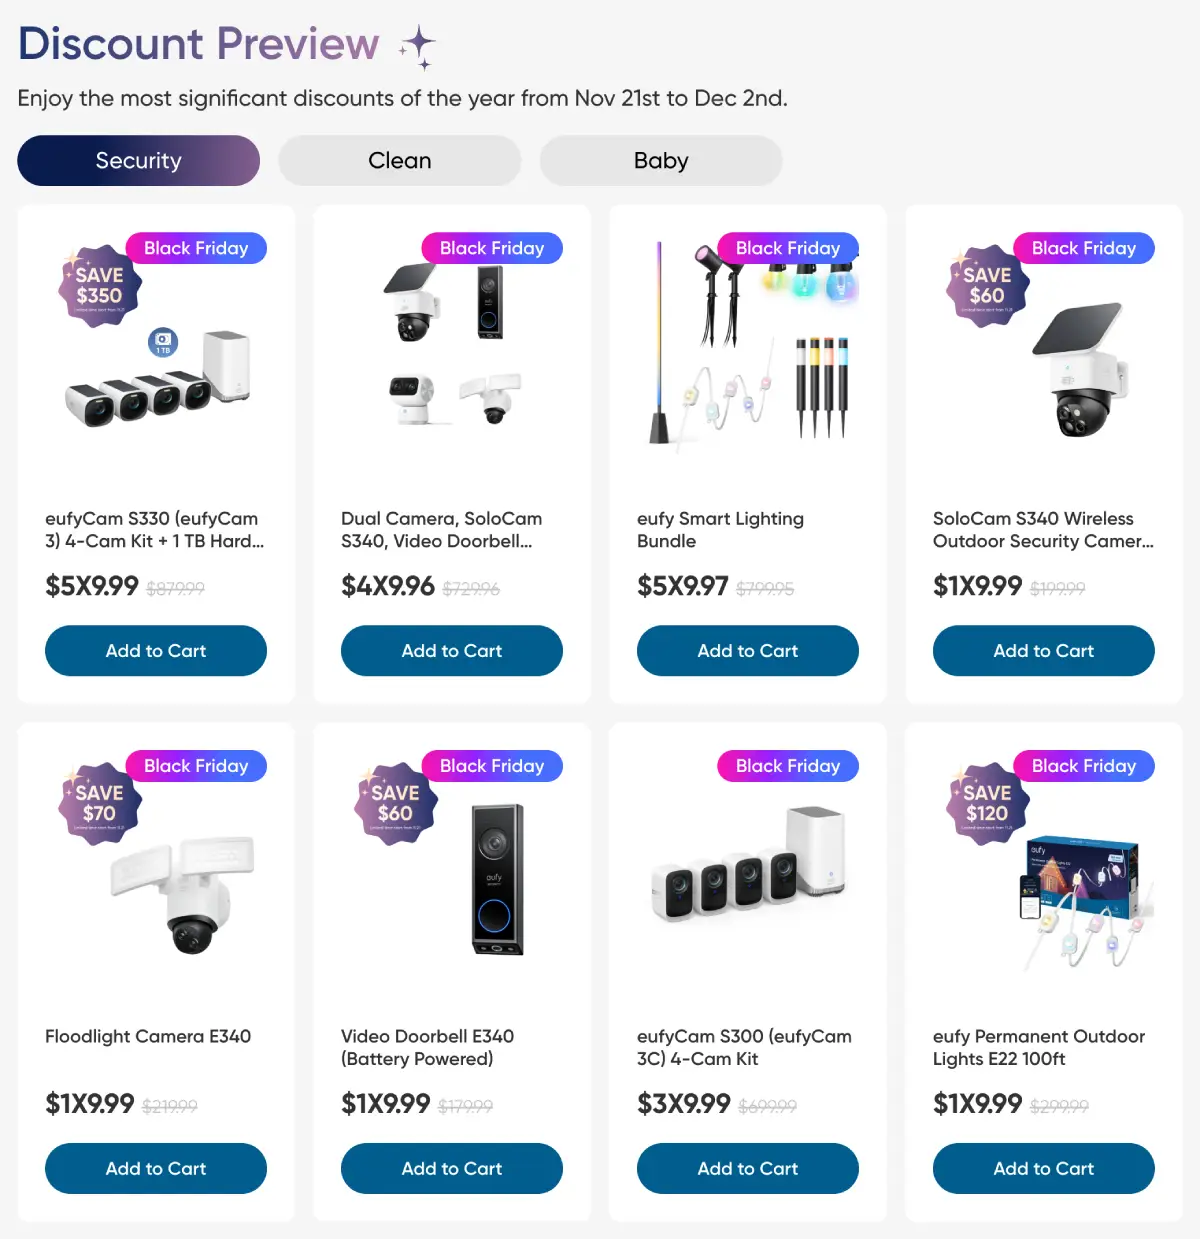Add eufyCam S300 4-Cam Kit to cart

coord(748,1169)
